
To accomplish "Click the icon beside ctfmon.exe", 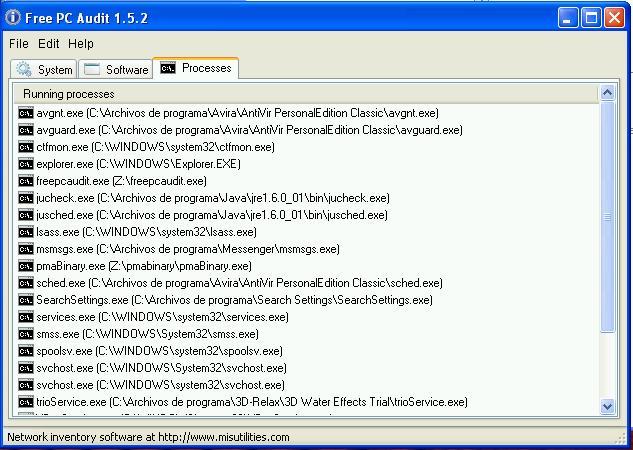I will point(26,147).
